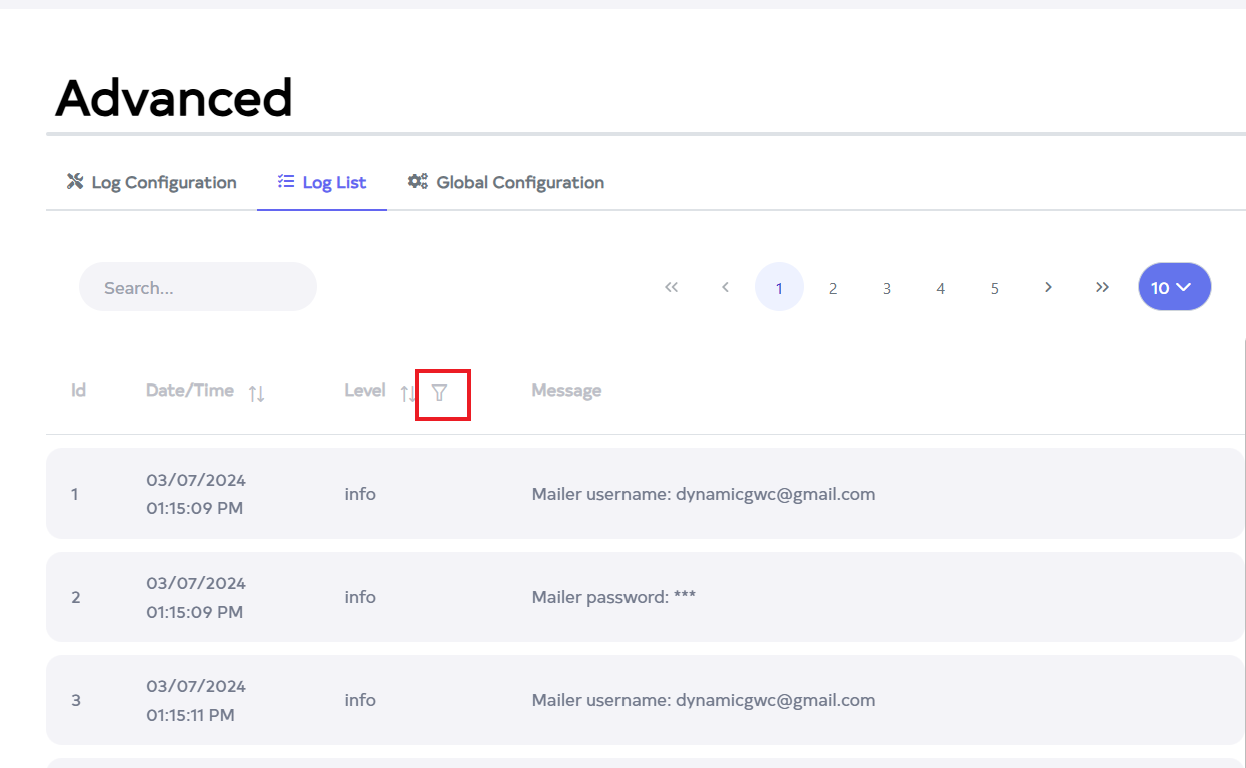1246x768 pixels.
Task: Go to previous page chevron
Action: point(725,287)
